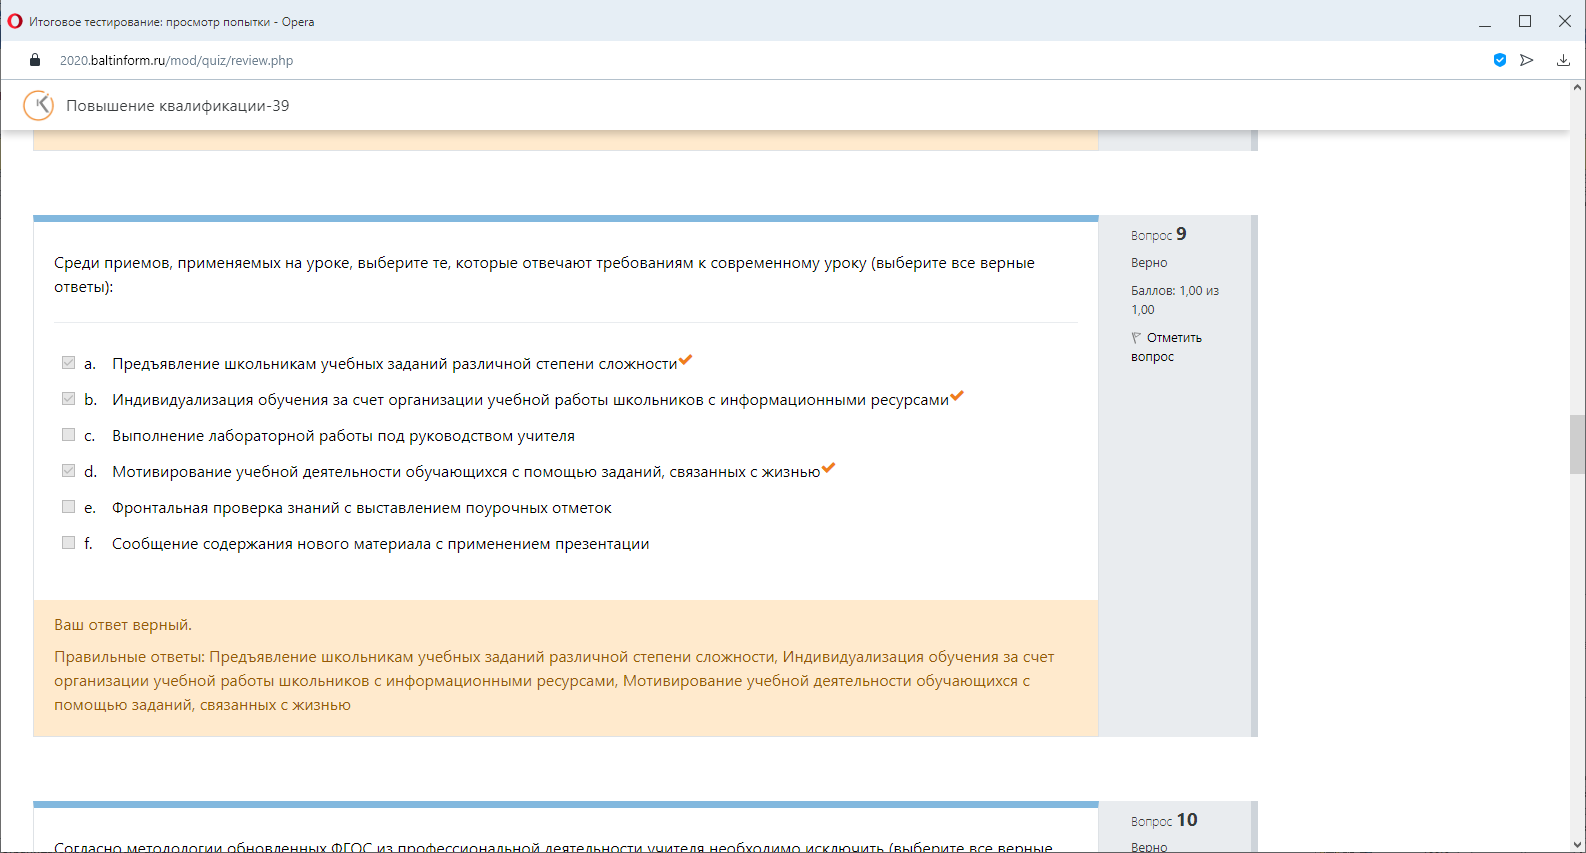1586x853 pixels.
Task: Click the address bar URL 2020.baltinform.ru
Action: point(176,60)
